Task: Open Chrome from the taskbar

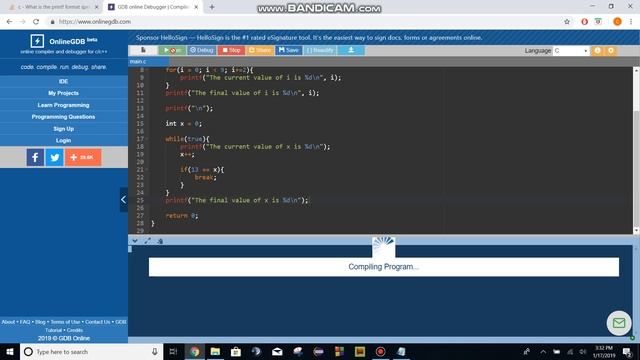Action: pos(195,351)
